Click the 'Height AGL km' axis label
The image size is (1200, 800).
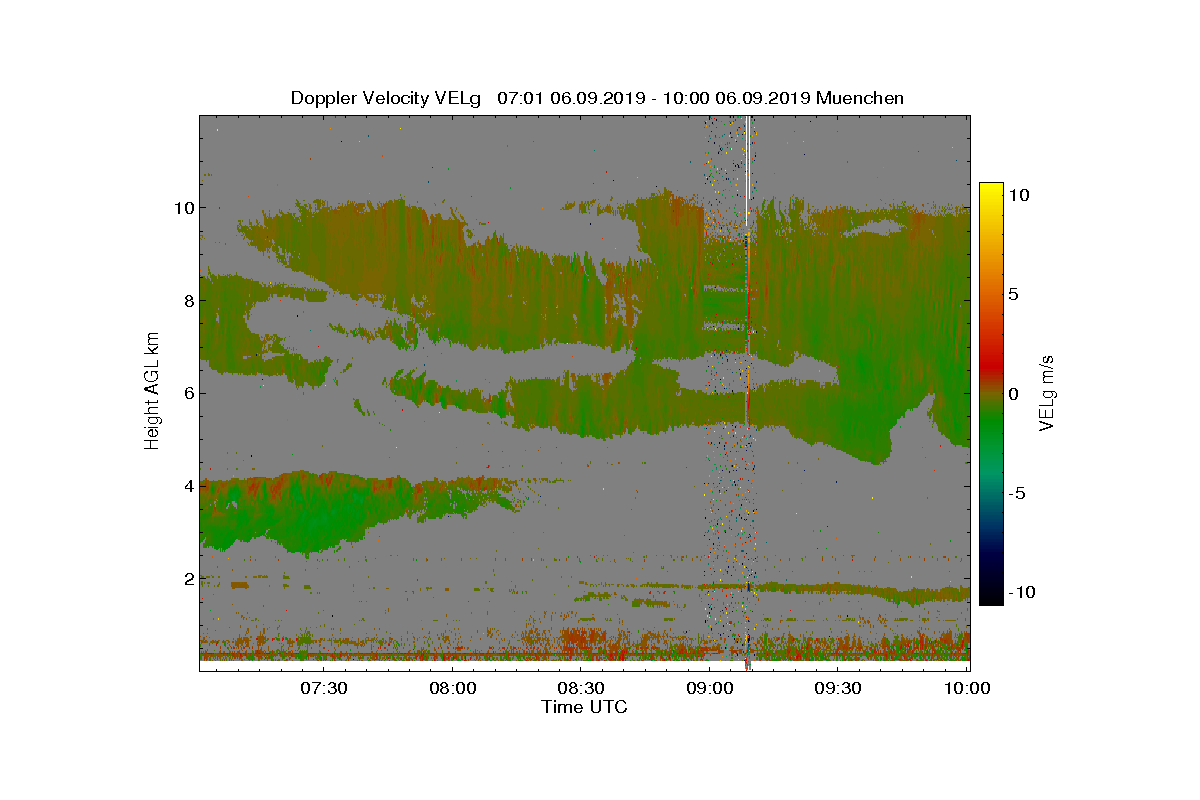pos(152,391)
